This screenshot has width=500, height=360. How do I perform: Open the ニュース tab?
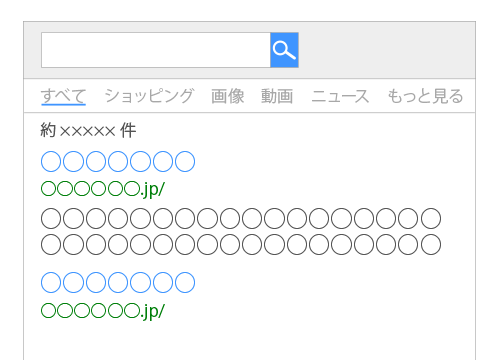[x=340, y=96]
